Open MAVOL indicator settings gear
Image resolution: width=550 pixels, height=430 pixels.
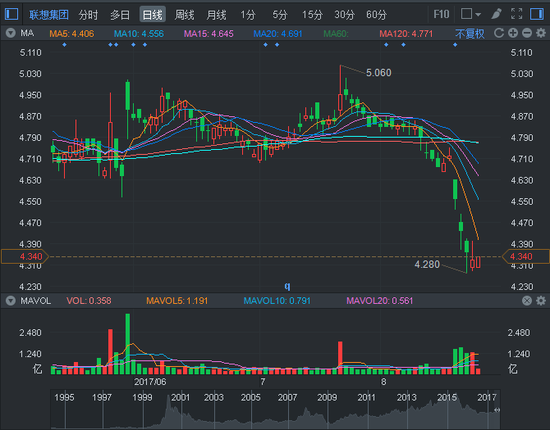pyautogui.click(x=541, y=301)
